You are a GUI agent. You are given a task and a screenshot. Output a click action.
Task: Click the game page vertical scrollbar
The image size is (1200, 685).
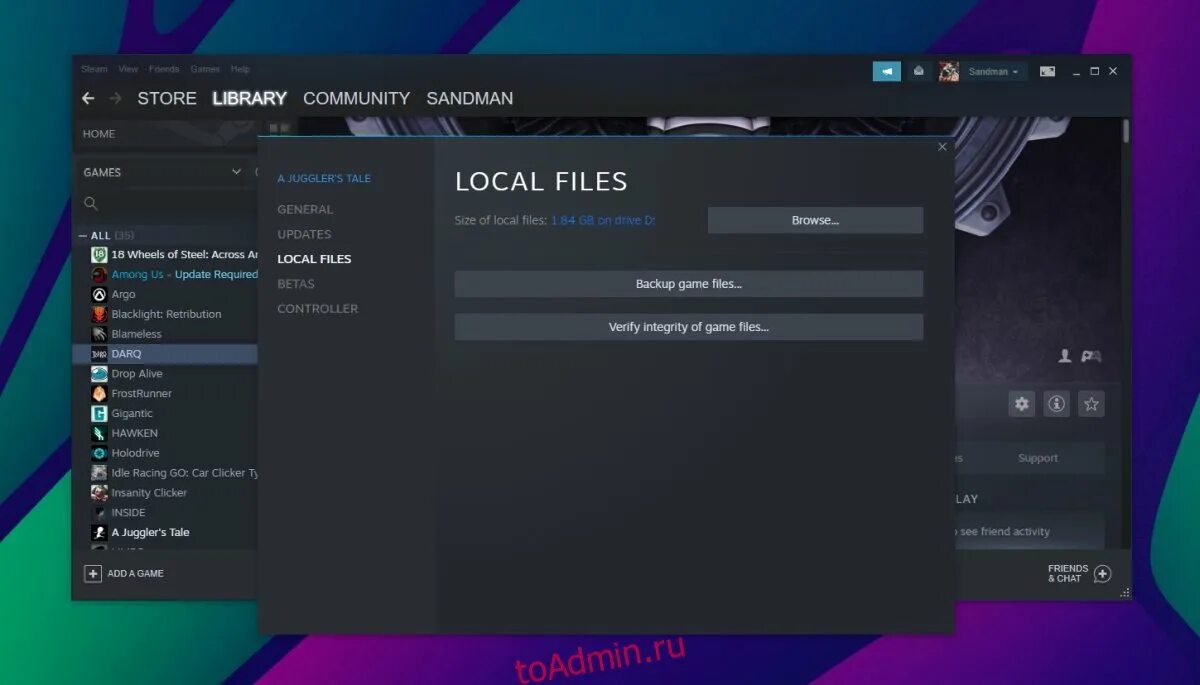1126,131
